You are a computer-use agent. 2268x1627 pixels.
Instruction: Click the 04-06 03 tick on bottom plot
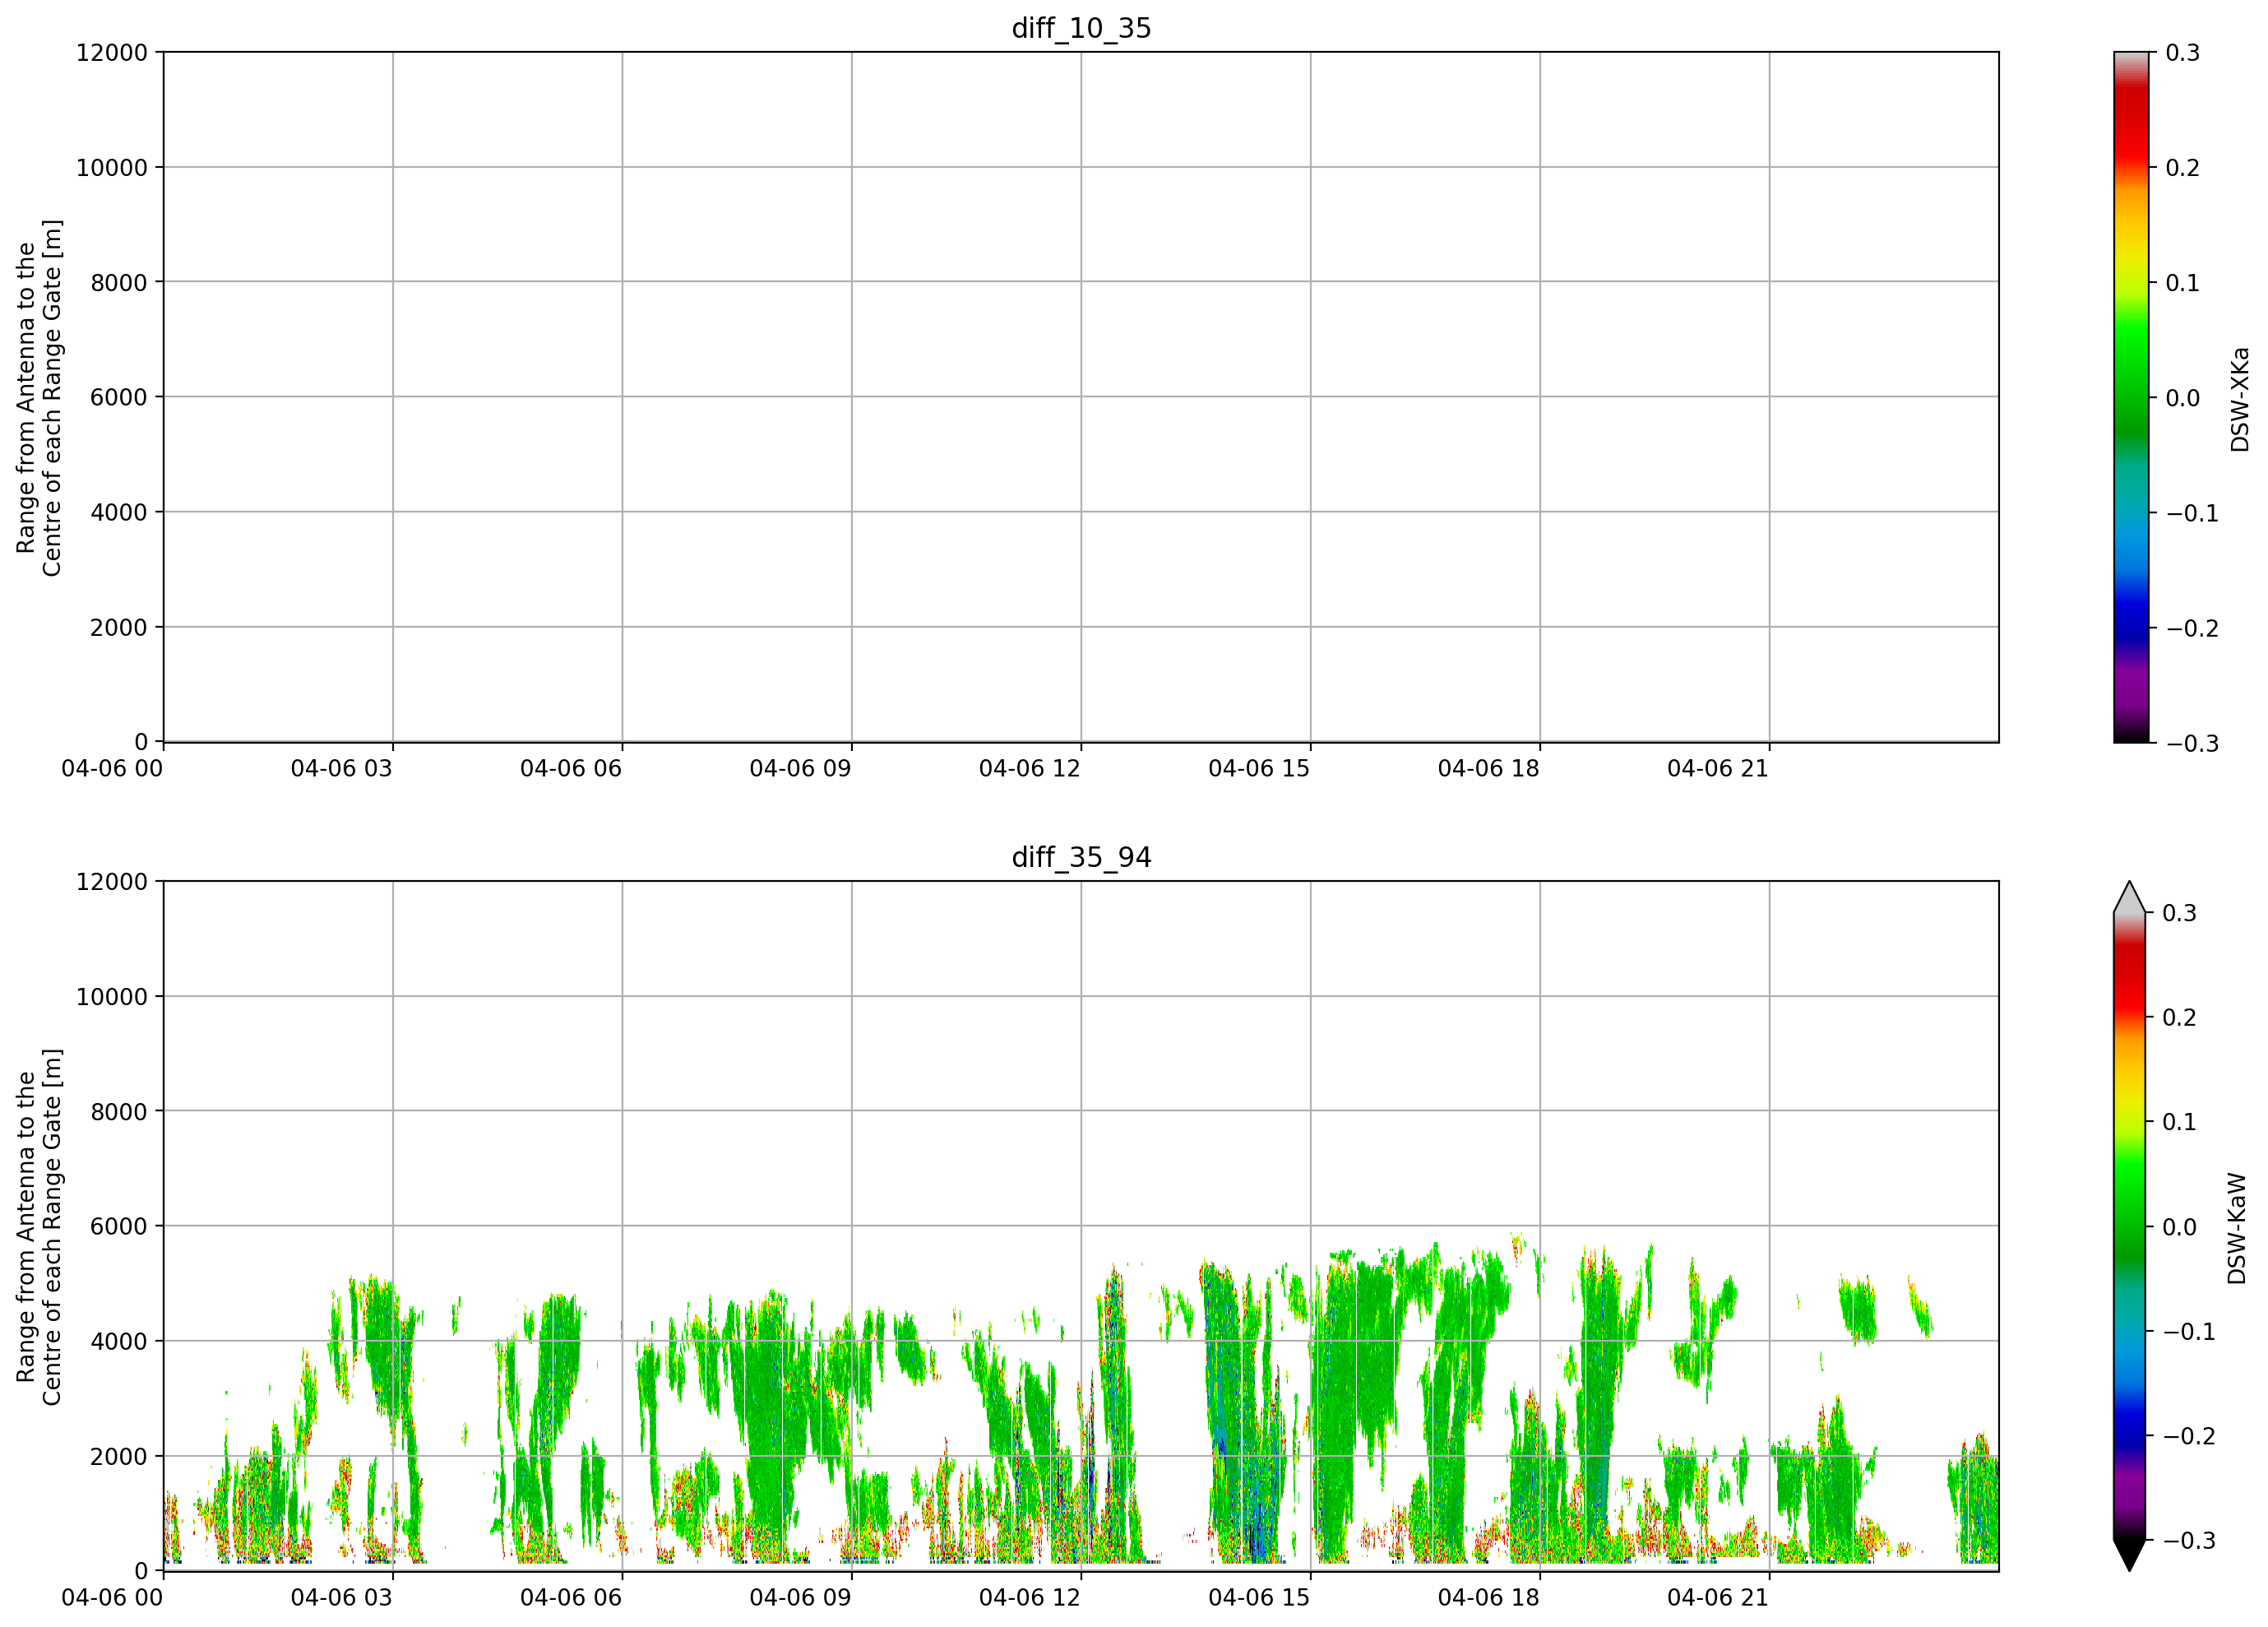(342, 1597)
